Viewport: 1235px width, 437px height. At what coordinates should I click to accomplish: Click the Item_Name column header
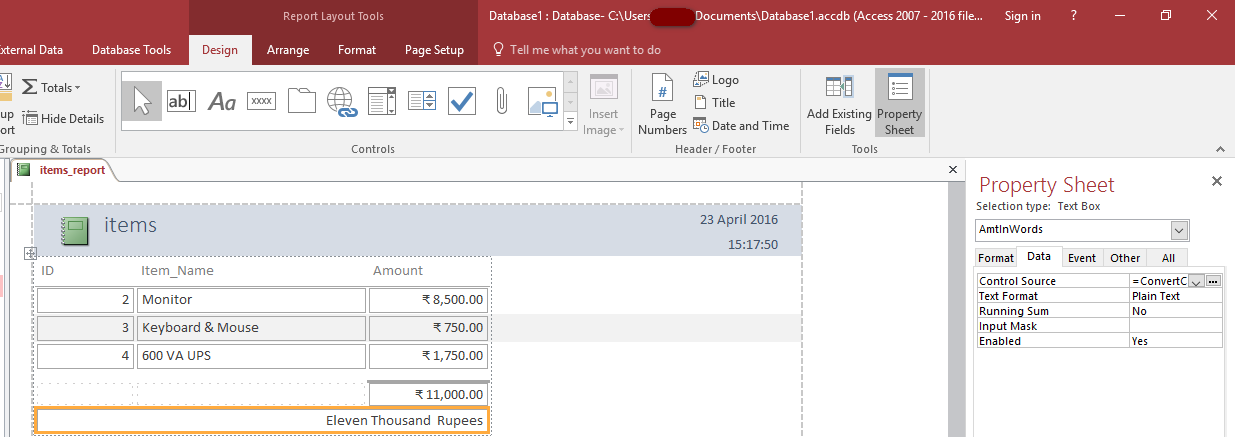[x=177, y=270]
